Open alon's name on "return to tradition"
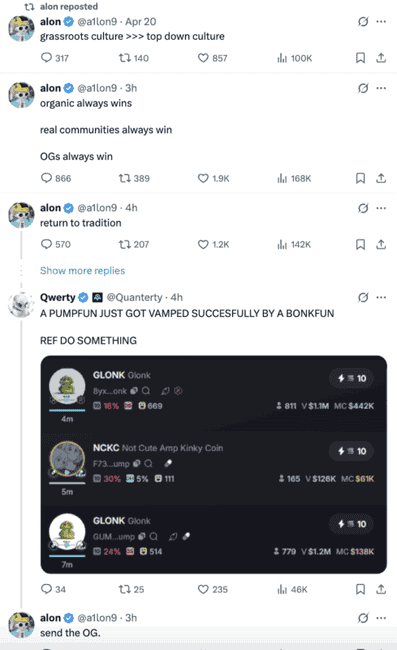 pyautogui.click(x=50, y=208)
